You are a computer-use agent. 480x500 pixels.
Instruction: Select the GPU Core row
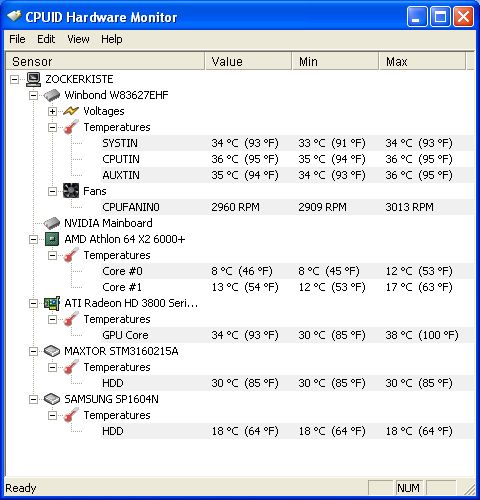click(x=287, y=335)
